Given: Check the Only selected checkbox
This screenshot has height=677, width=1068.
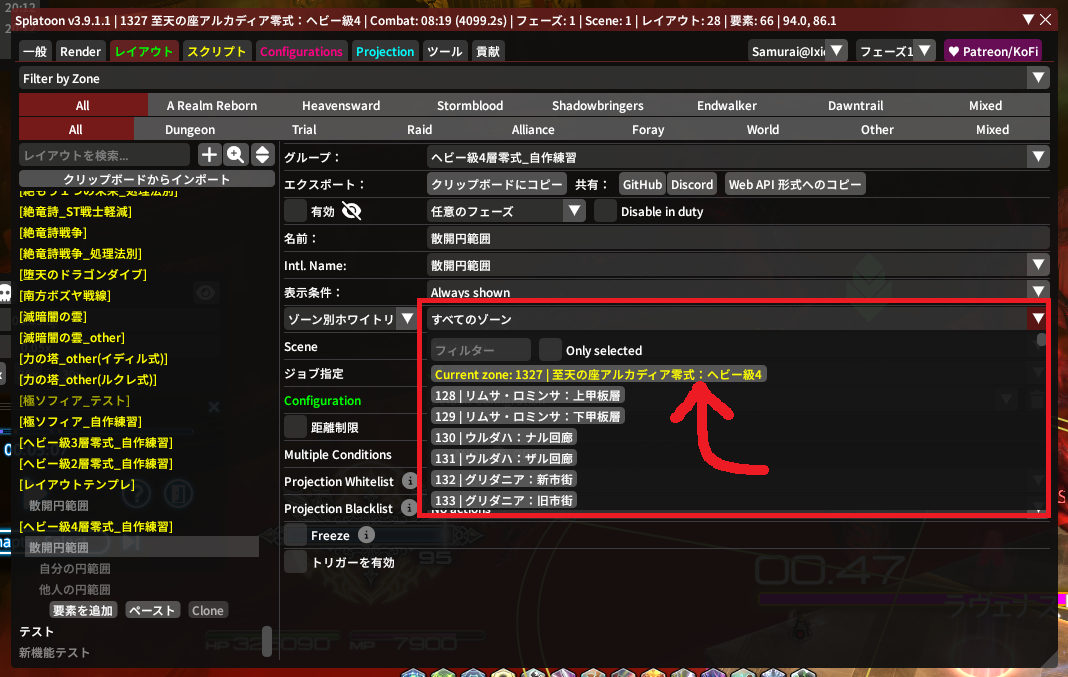Looking at the screenshot, I should (550, 350).
